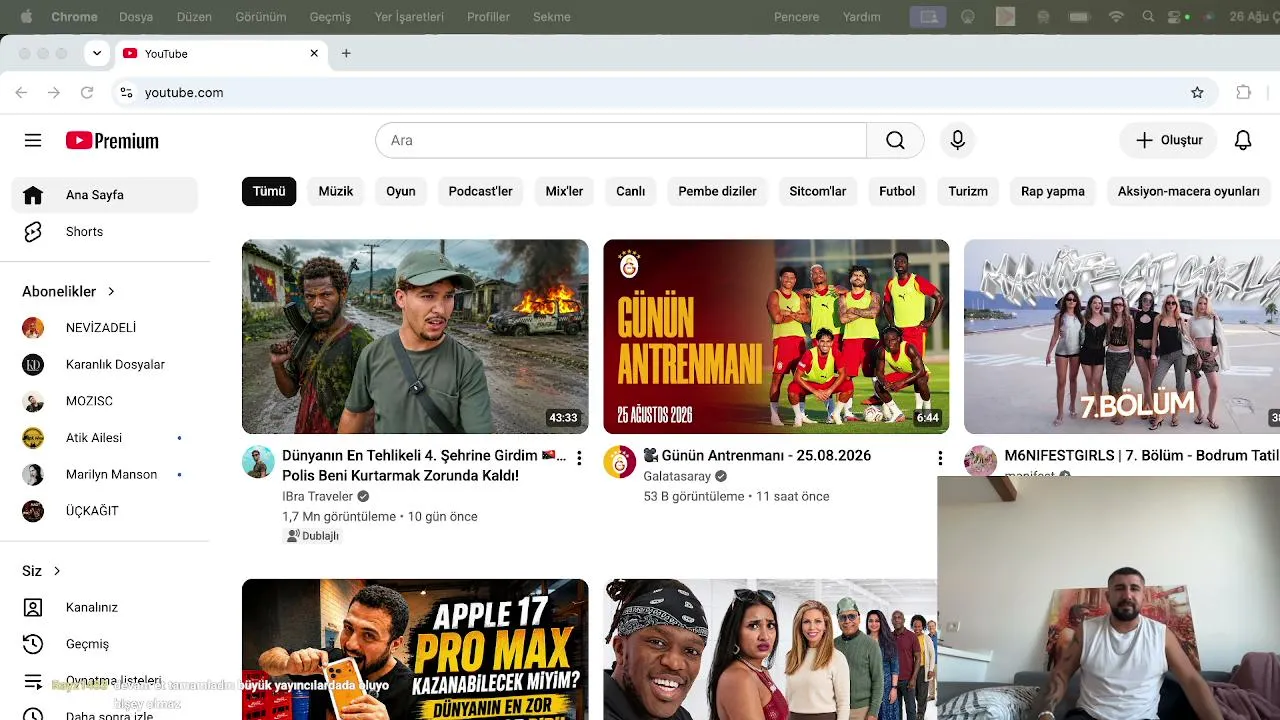Open the Görünüm menu

(x=261, y=17)
